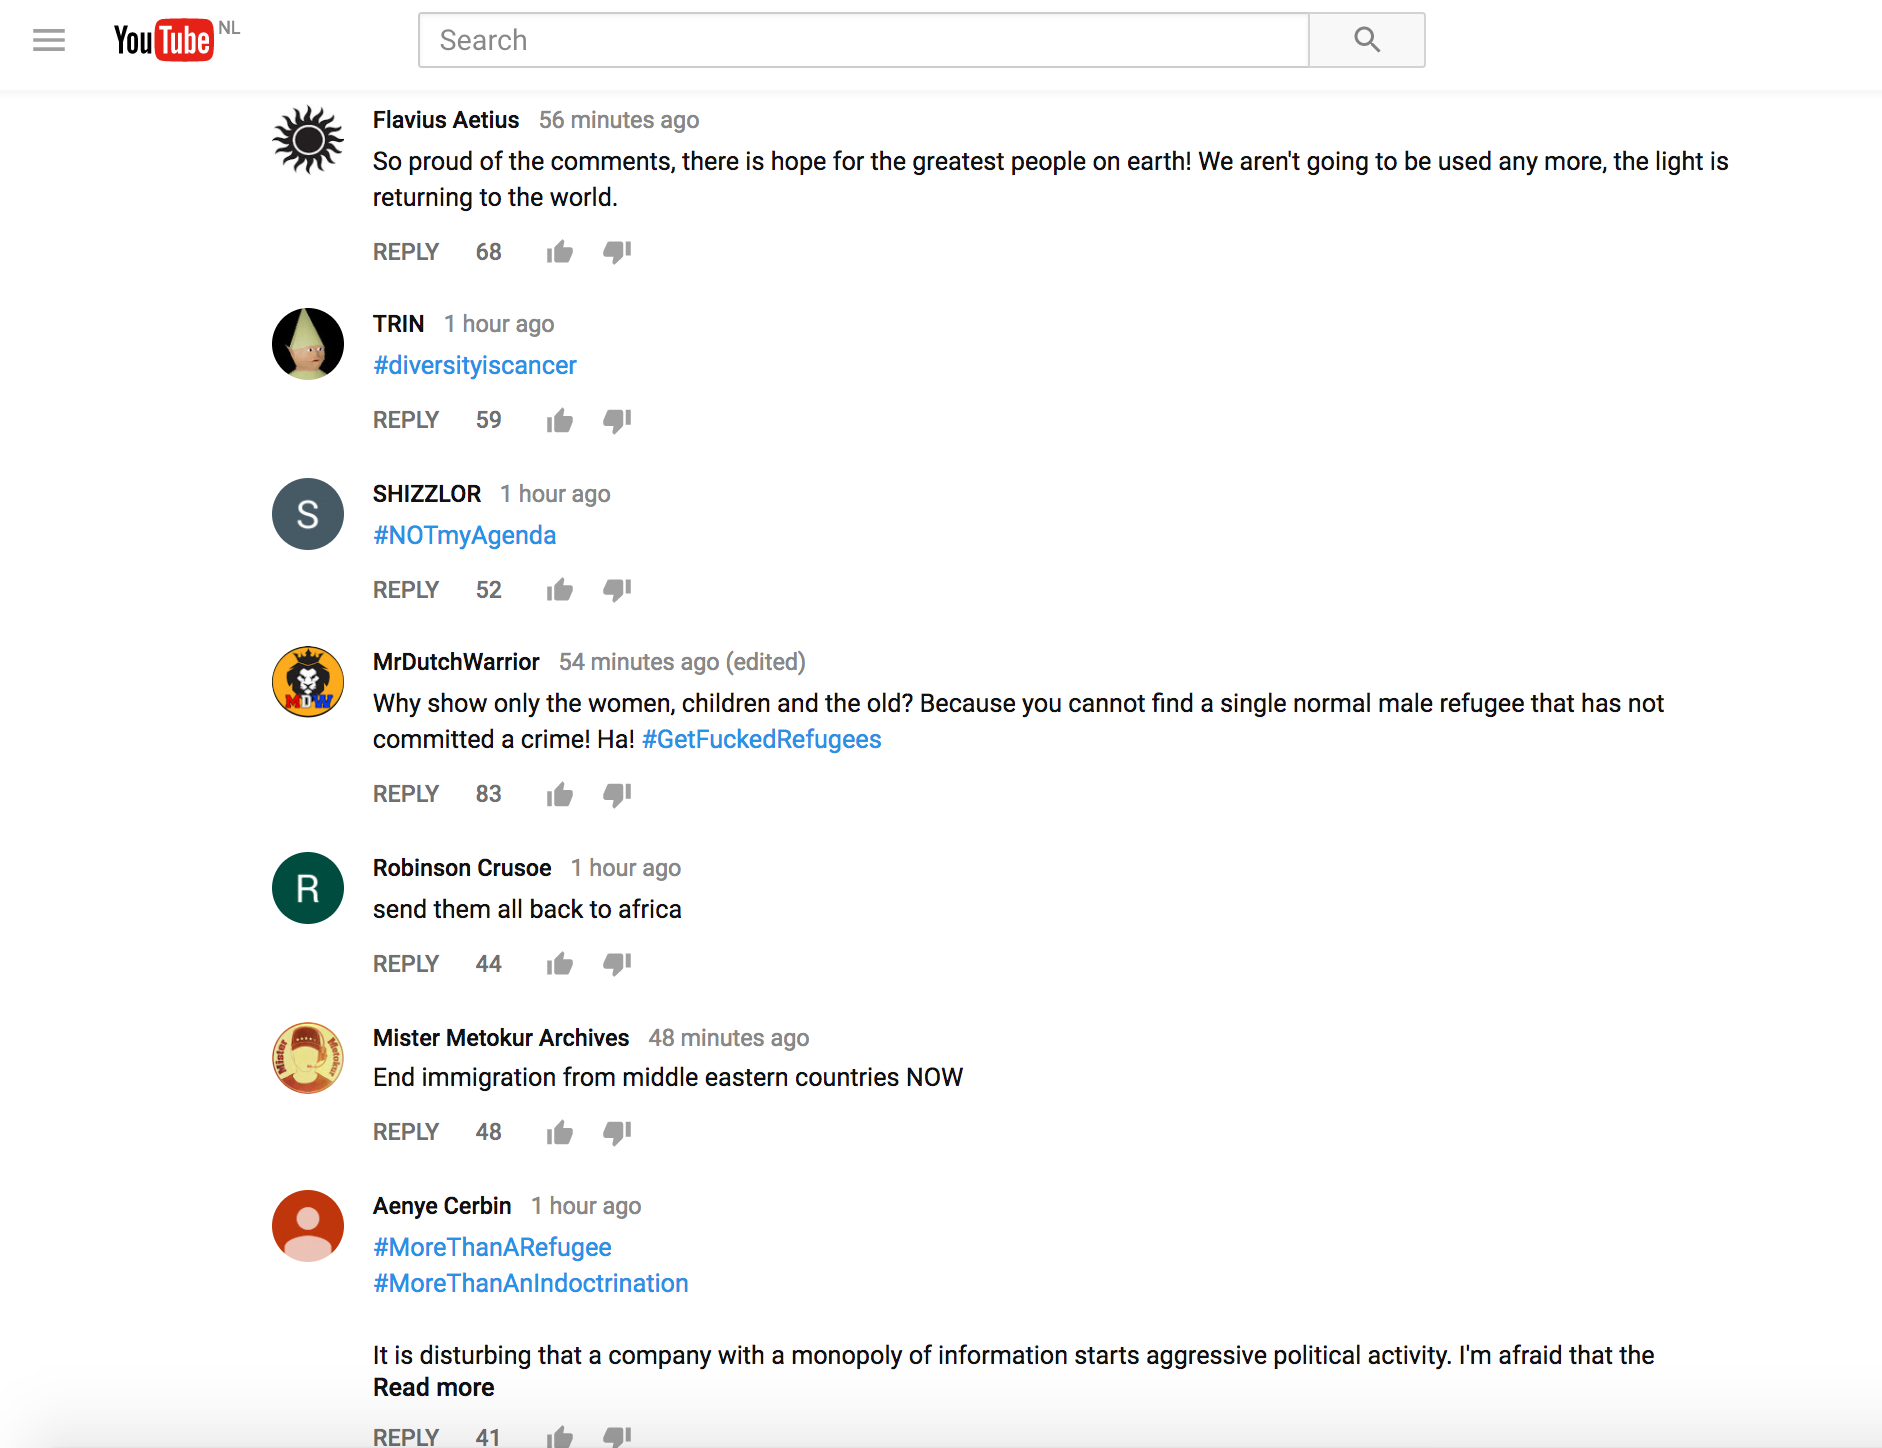Open TRIN's profile avatar
The image size is (1882, 1448).
click(x=308, y=344)
